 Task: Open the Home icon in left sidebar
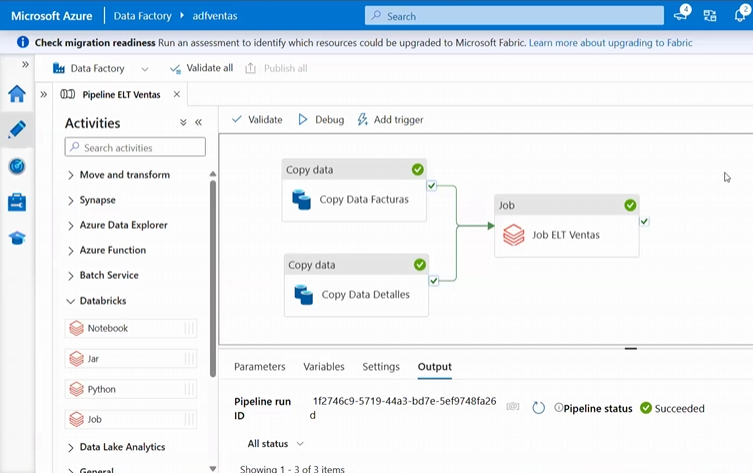(16, 94)
